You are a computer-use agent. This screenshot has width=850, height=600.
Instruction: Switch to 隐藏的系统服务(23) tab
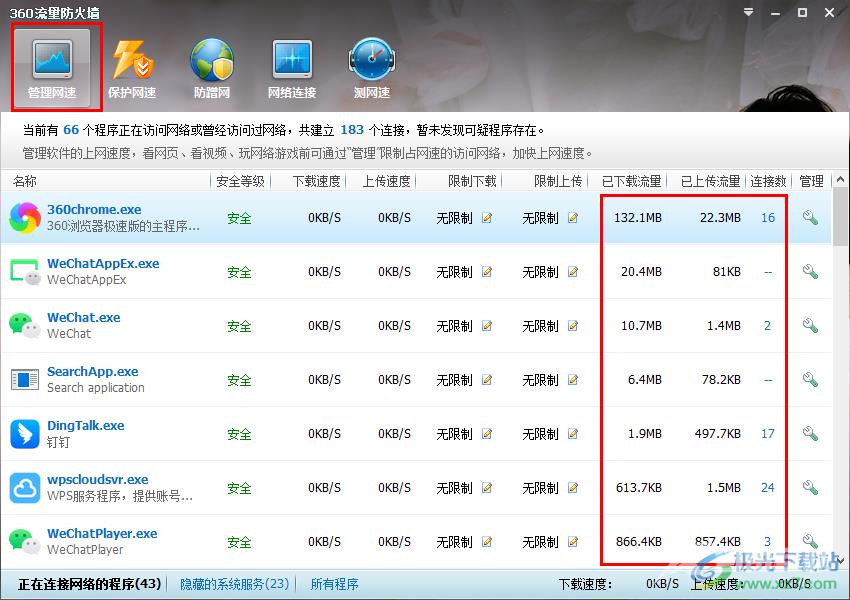pyautogui.click(x=234, y=584)
